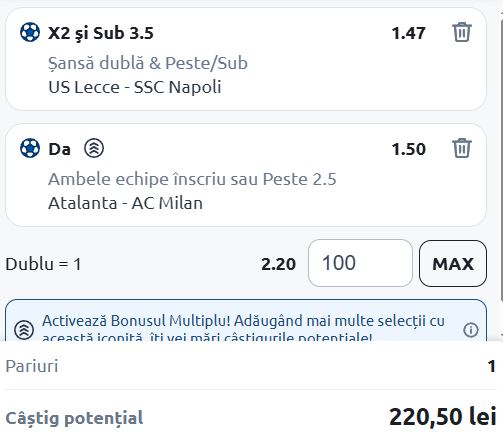Viewport: 503px width, 435px height.
Task: Click the soccer ball icon next to Da
Action: pos(30,148)
